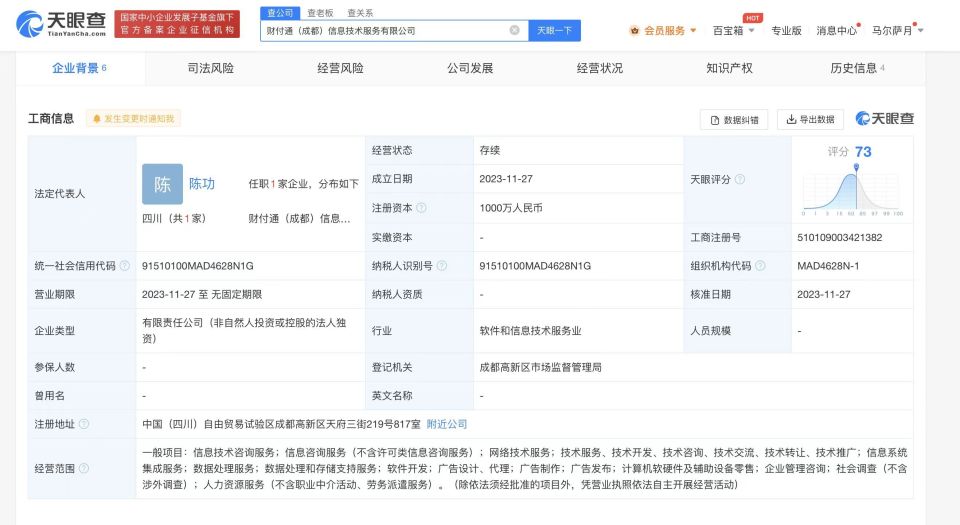Open the 会员服务 dropdown menu
Viewport: 960px width, 525px height.
coord(664,31)
